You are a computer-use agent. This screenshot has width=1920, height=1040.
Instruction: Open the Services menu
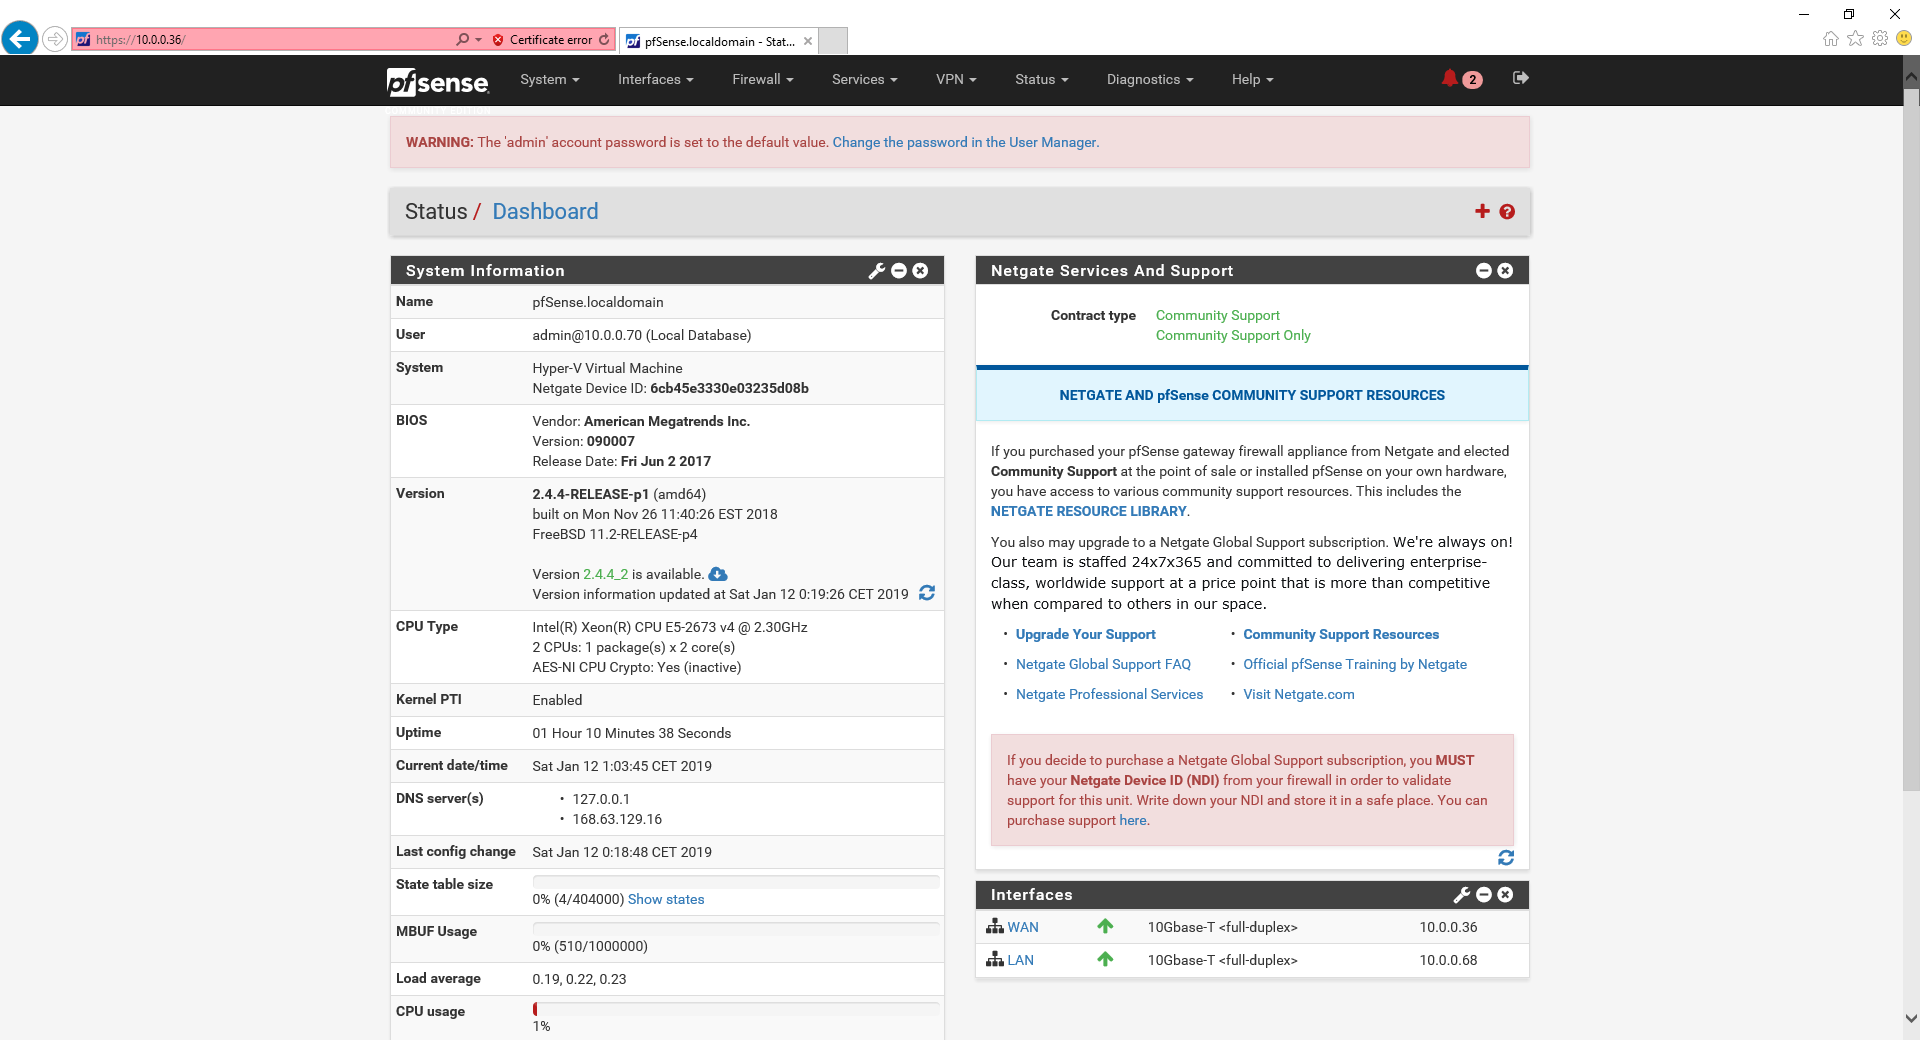[864, 79]
